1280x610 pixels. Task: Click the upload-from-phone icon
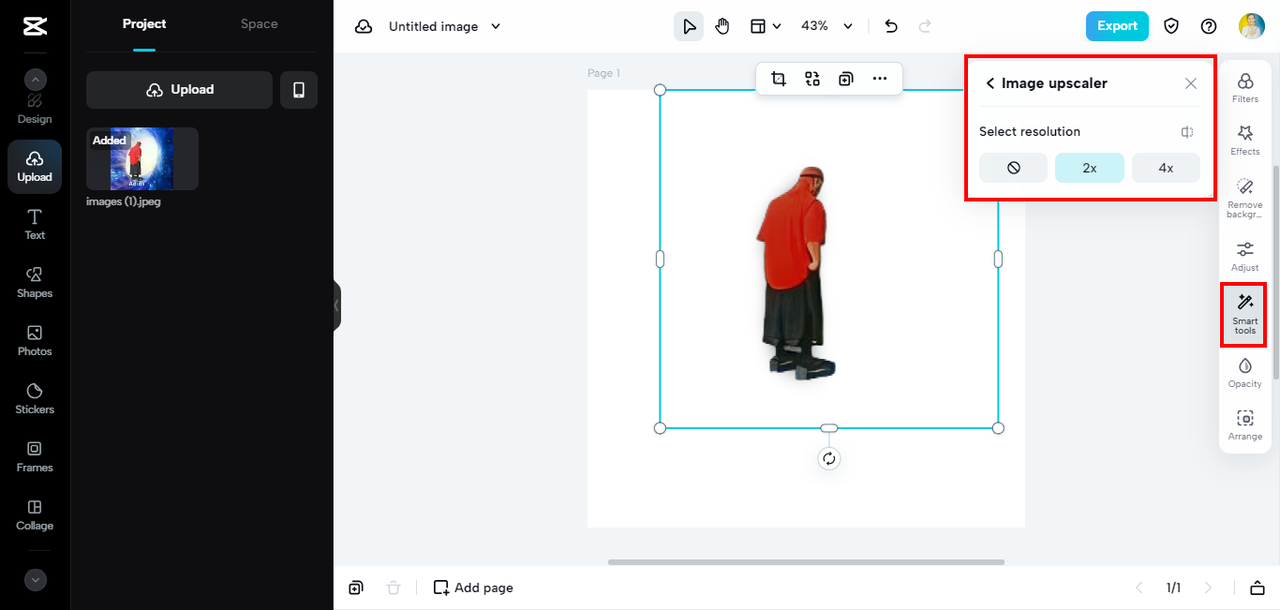click(x=298, y=90)
